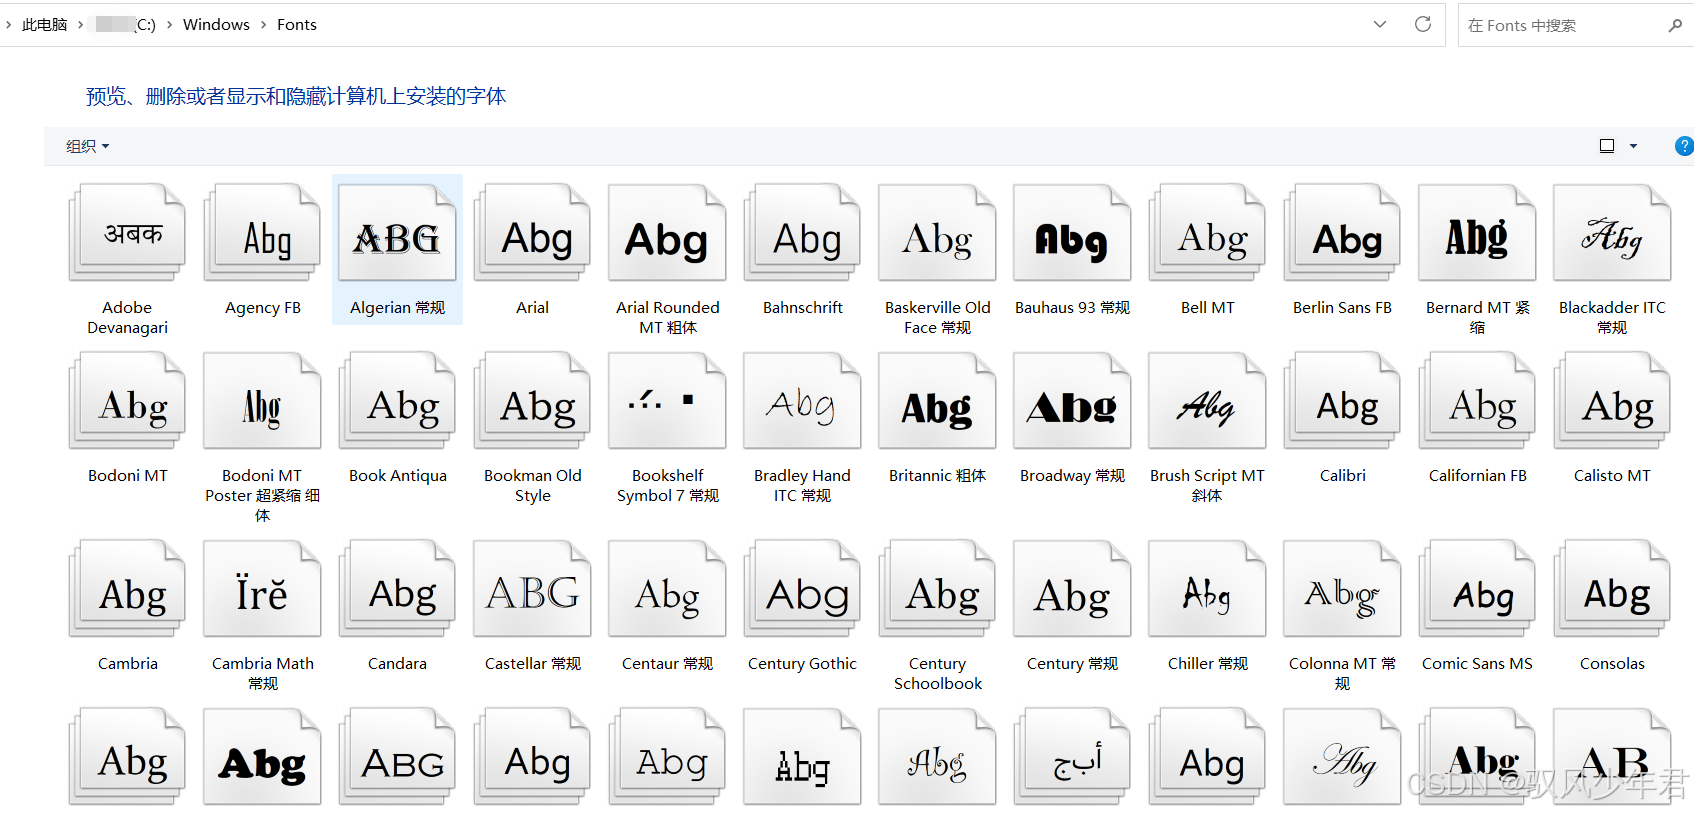The width and height of the screenshot is (1694, 814).
Task: Click the Britannic font icon
Action: point(937,400)
